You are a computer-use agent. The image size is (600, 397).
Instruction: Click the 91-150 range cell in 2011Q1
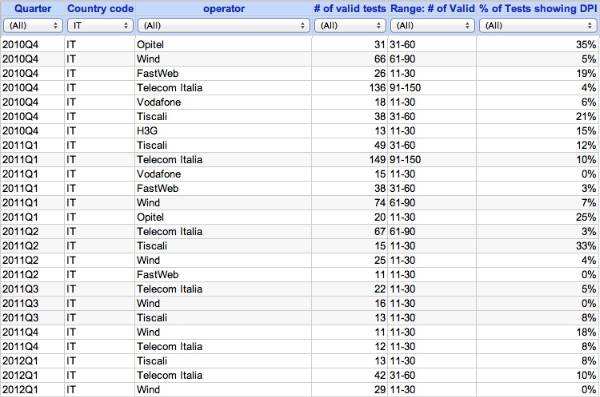tap(432, 160)
